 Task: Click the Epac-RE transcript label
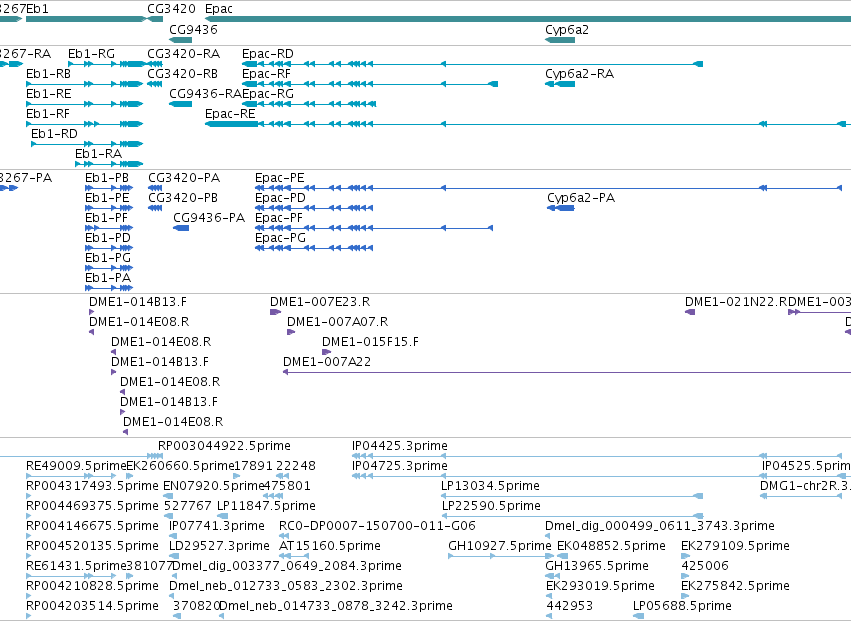[x=230, y=114]
